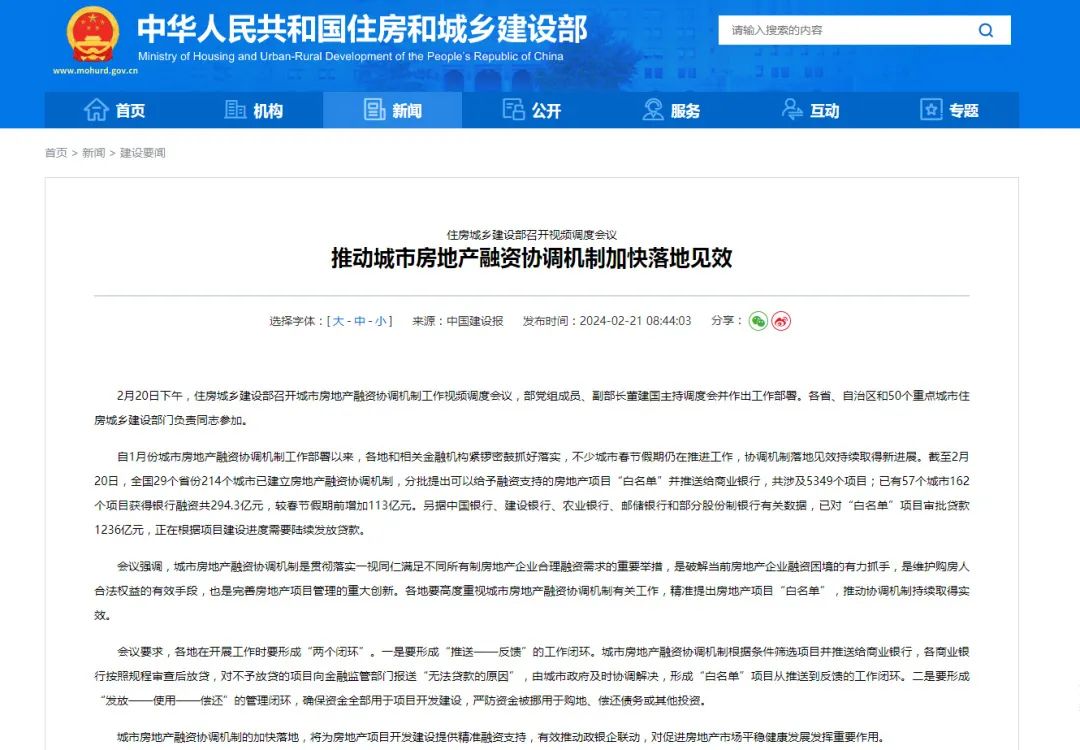Open the 专题 navigation tab
The height and width of the screenshot is (750, 1080).
click(950, 110)
